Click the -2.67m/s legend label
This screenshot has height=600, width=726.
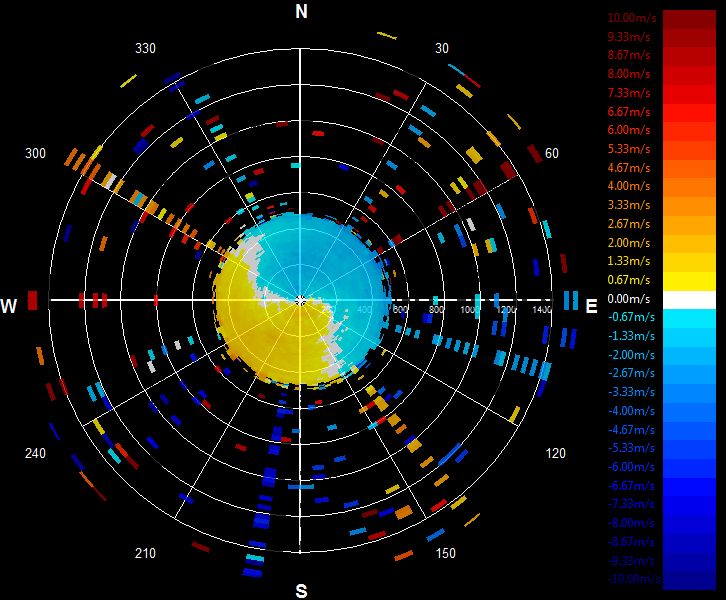click(x=631, y=374)
